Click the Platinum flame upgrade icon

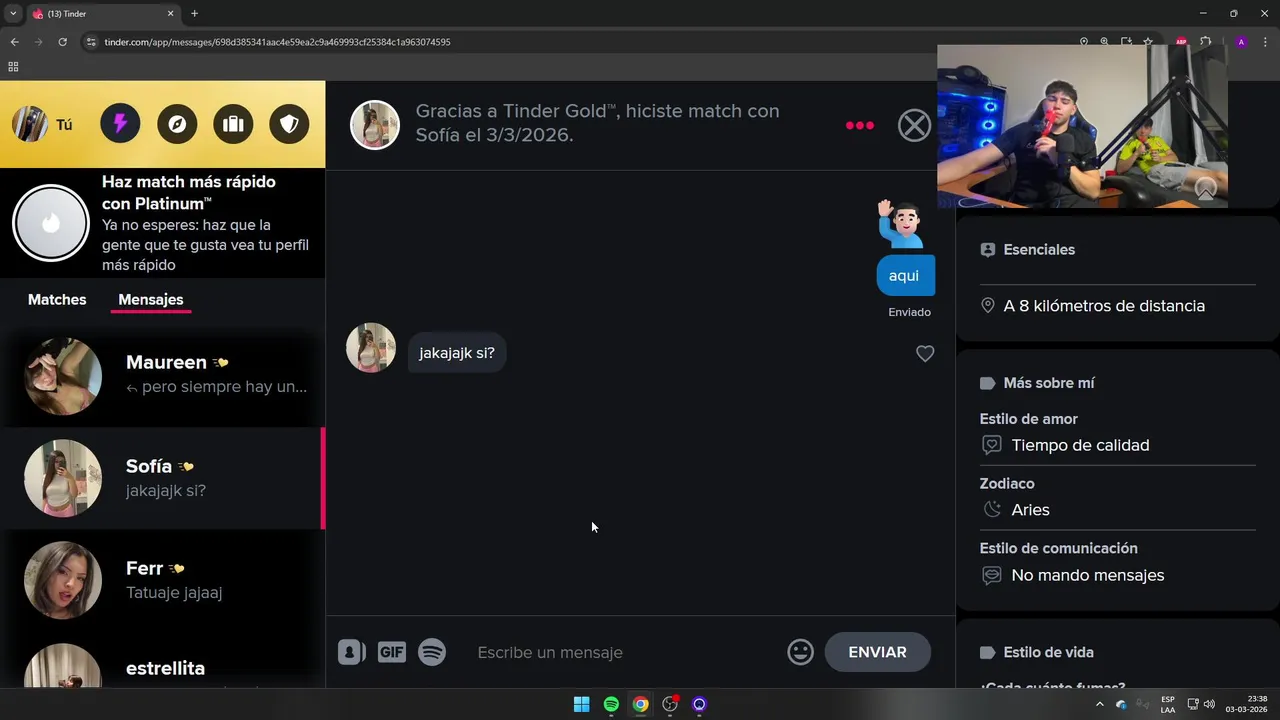(x=51, y=223)
